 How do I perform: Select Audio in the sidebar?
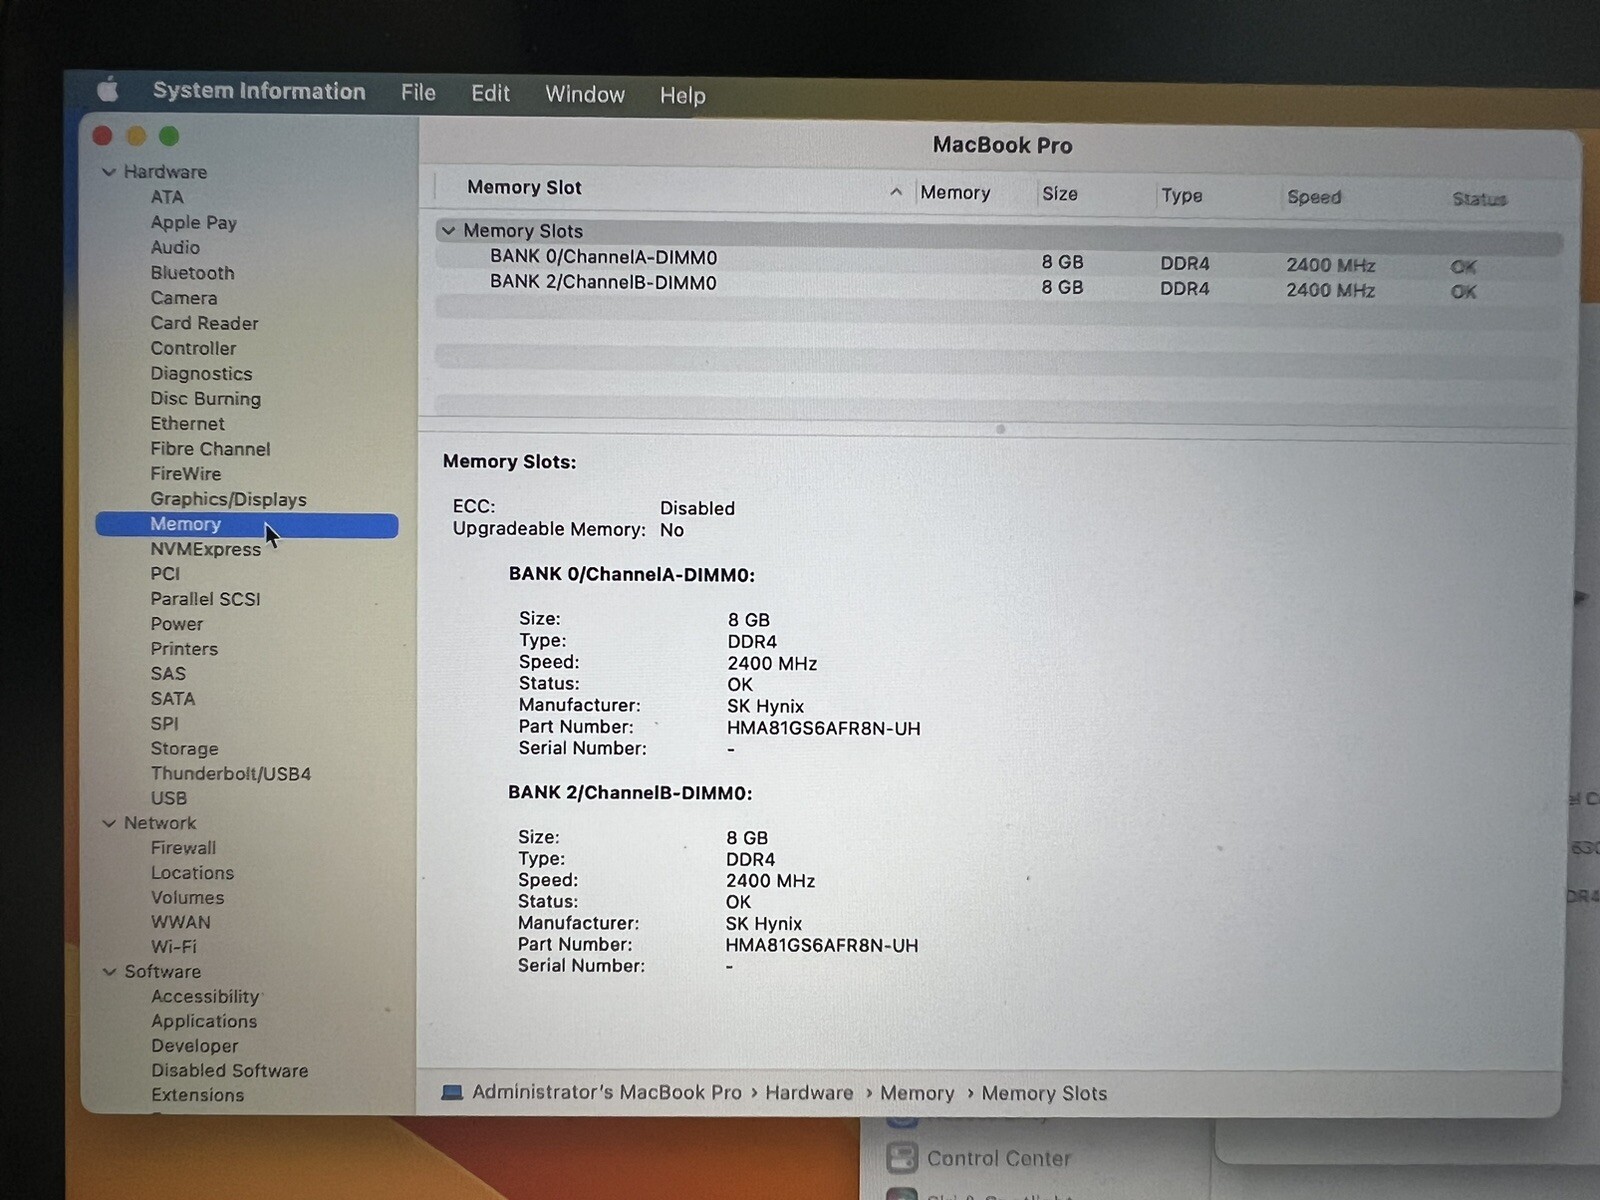point(175,247)
